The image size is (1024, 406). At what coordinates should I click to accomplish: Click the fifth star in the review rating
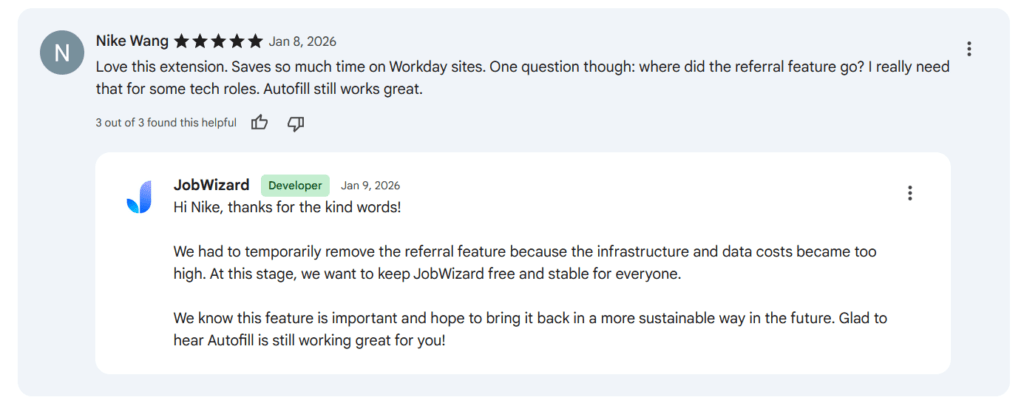pos(256,42)
